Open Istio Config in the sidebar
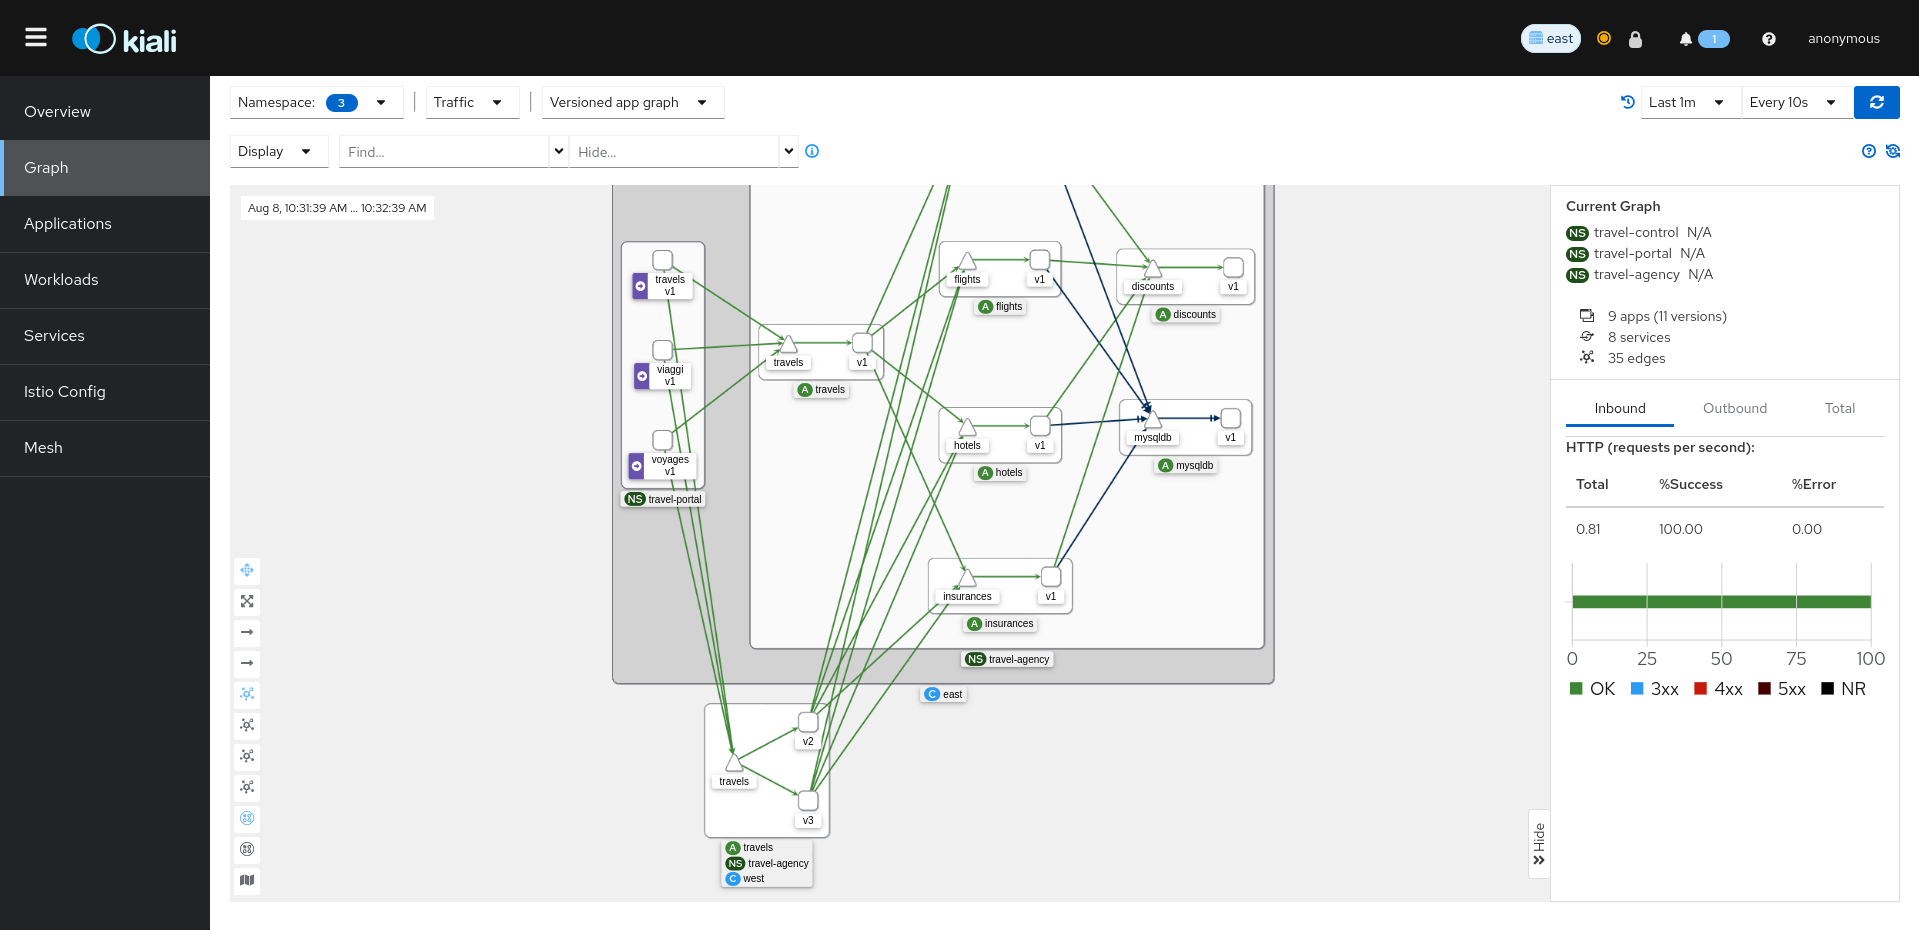The image size is (1919, 930). pos(65,392)
